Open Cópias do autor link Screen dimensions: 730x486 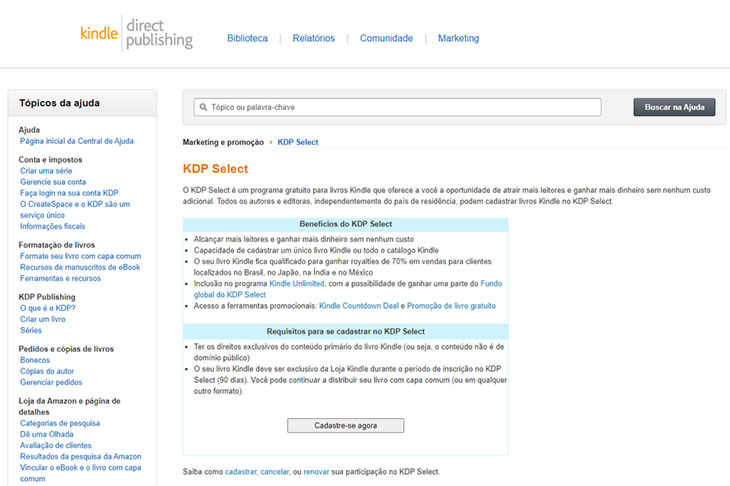point(47,371)
